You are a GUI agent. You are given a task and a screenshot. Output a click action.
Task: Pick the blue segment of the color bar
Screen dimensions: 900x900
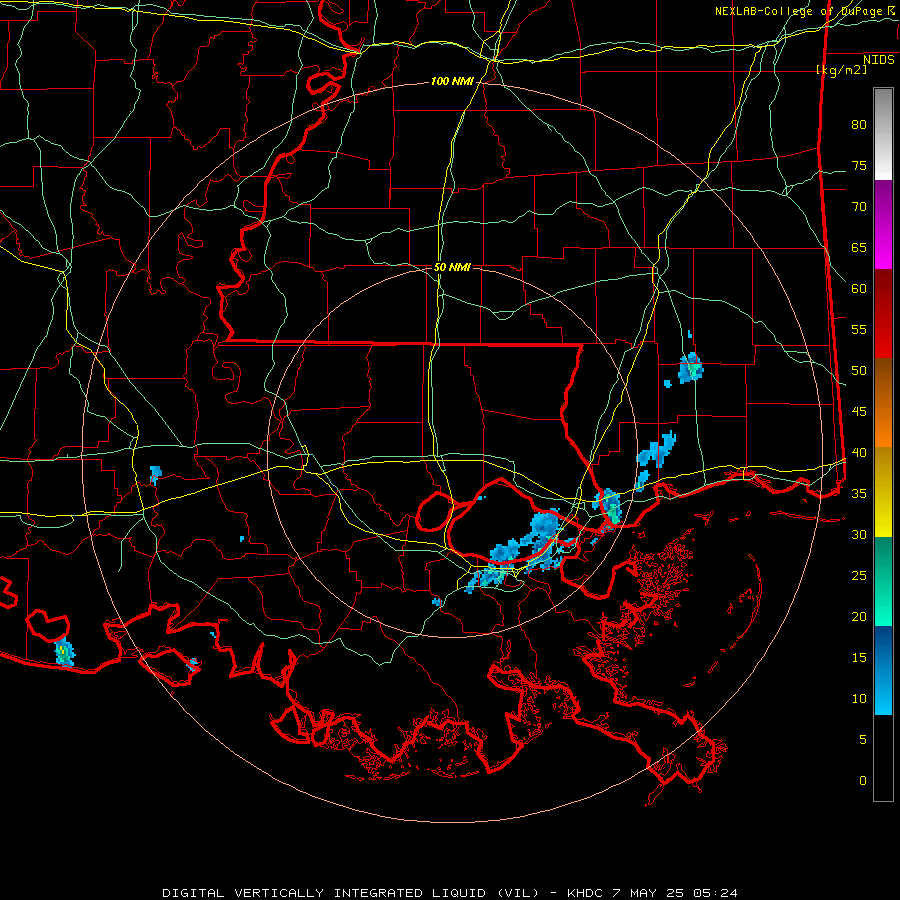883,670
